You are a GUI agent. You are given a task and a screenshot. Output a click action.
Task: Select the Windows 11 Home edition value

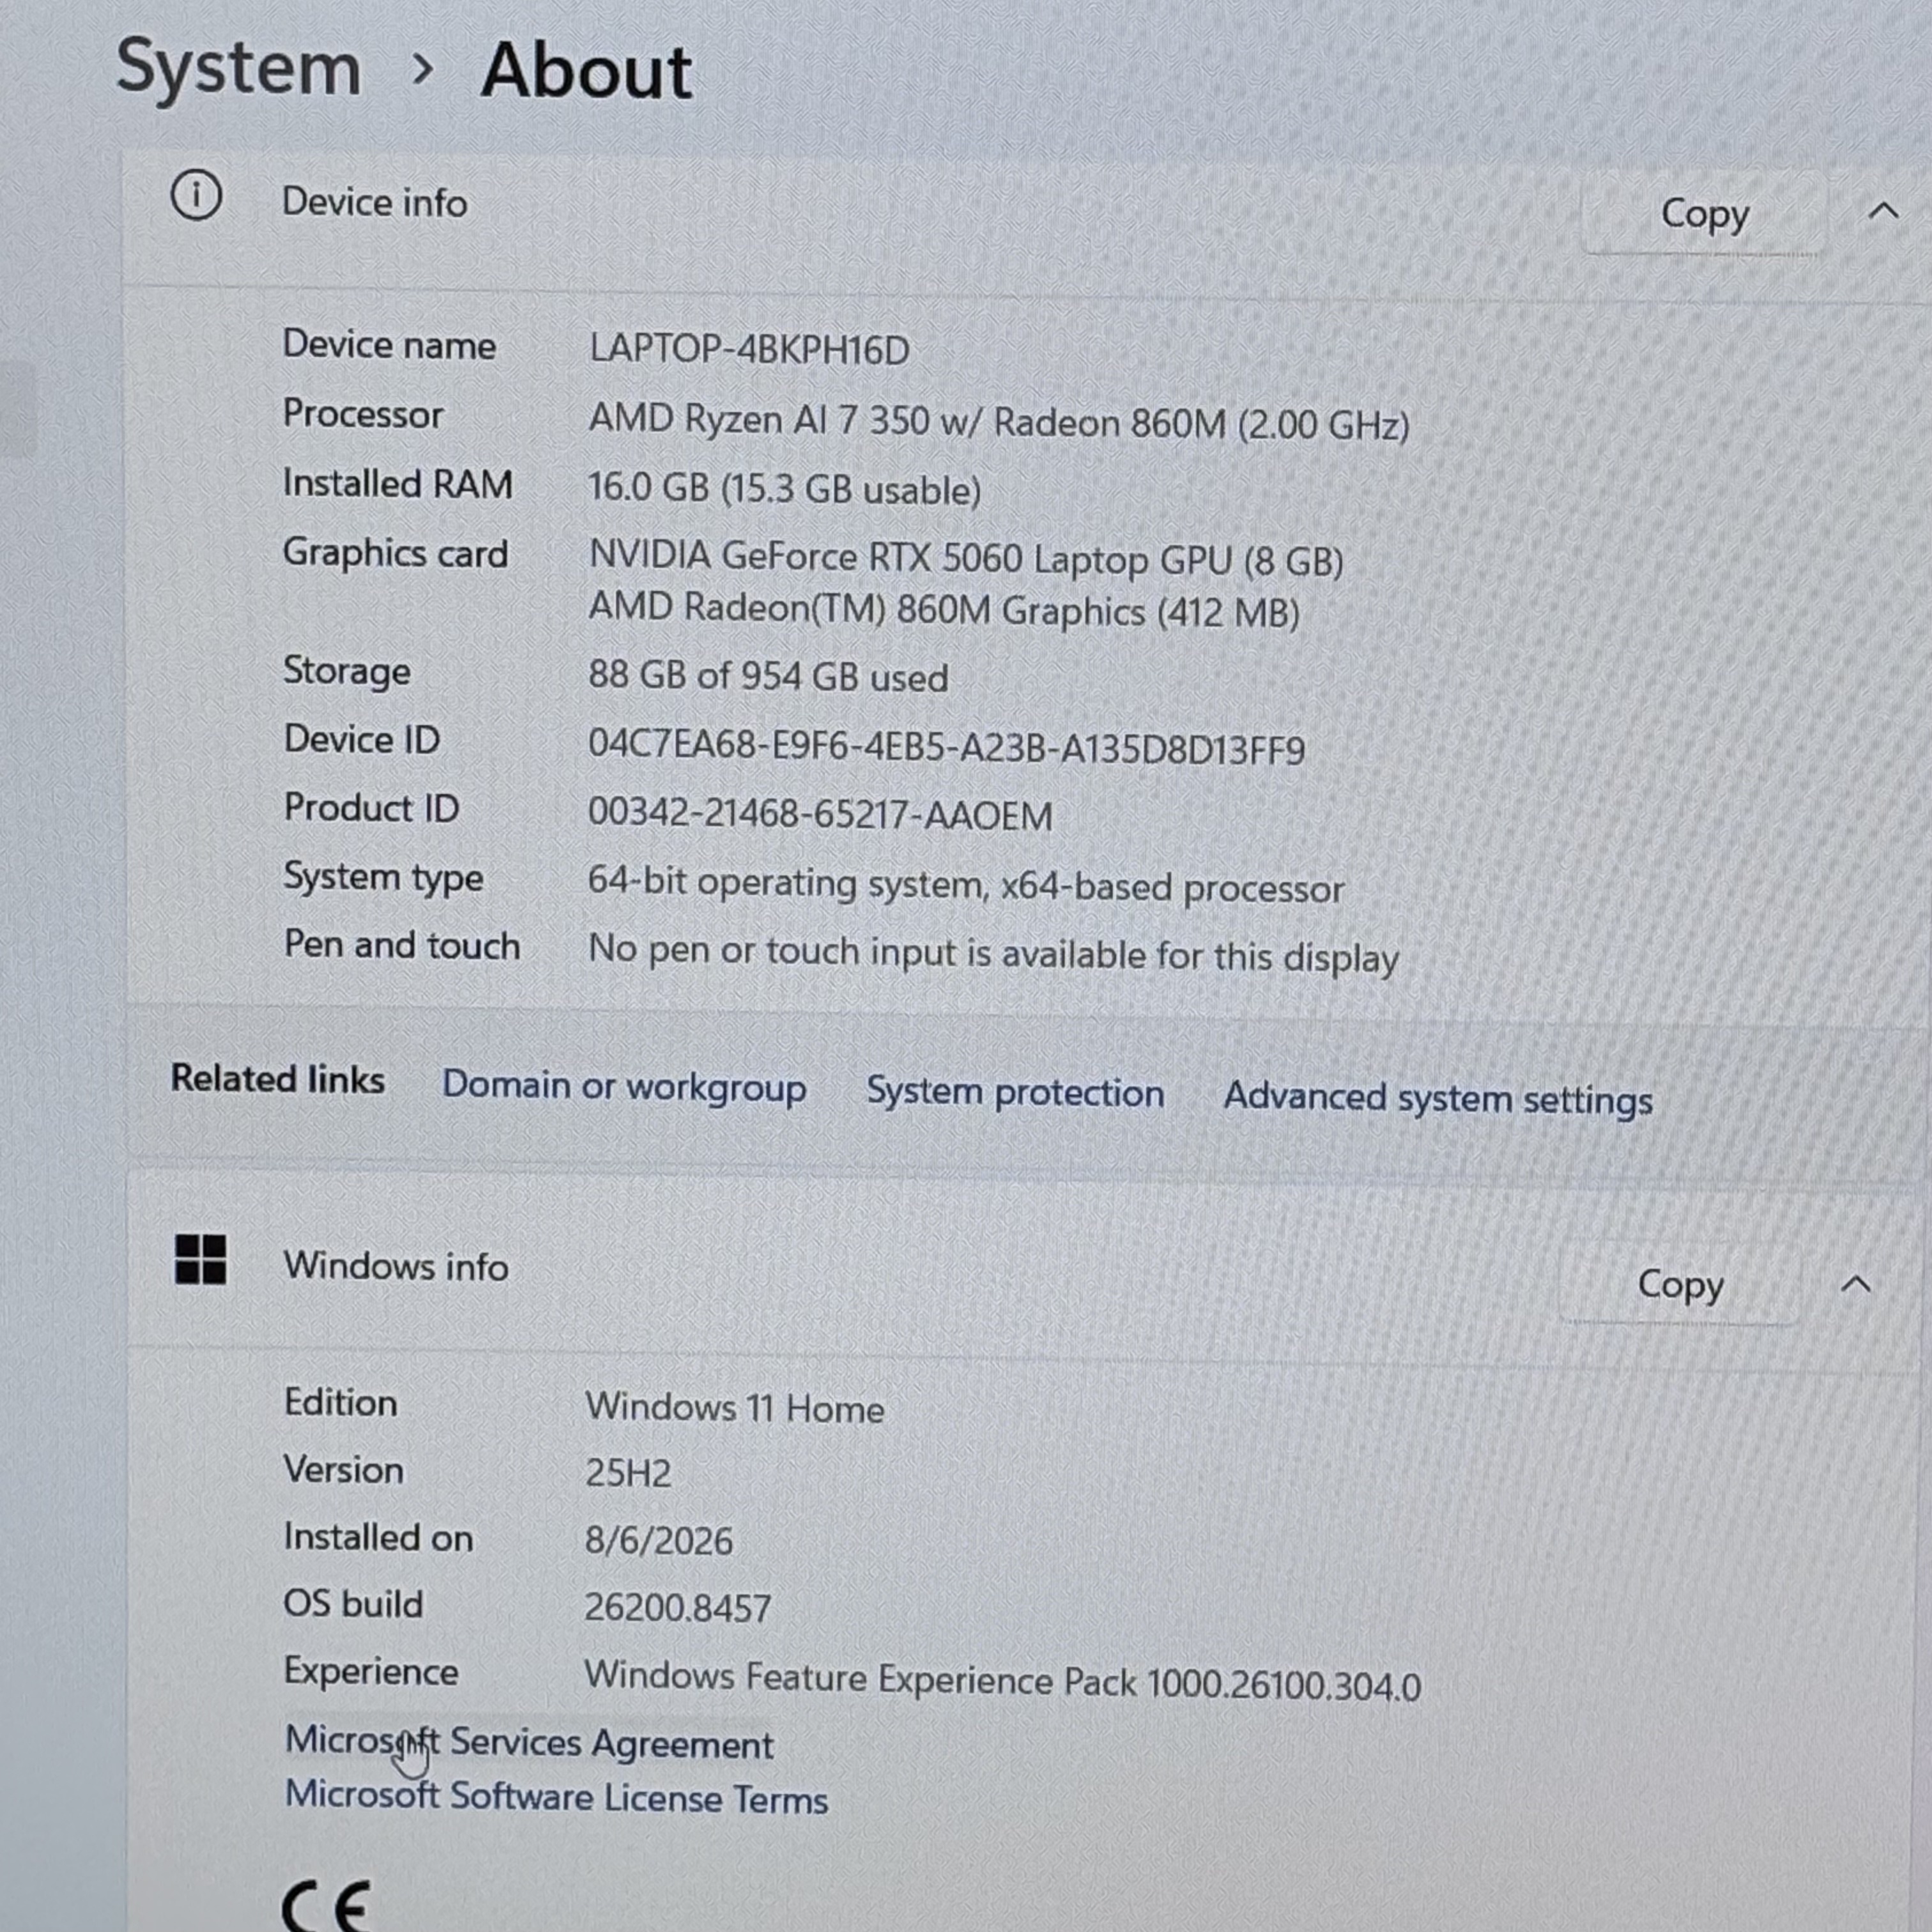coord(734,1408)
